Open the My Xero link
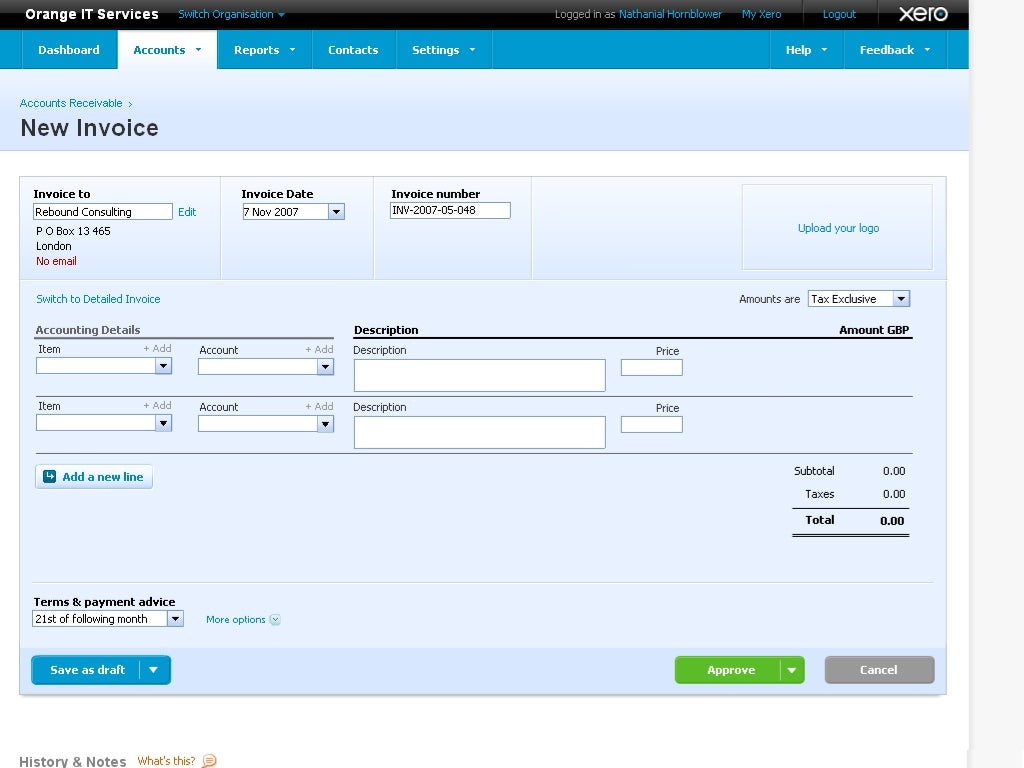1024x768 pixels. 761,14
